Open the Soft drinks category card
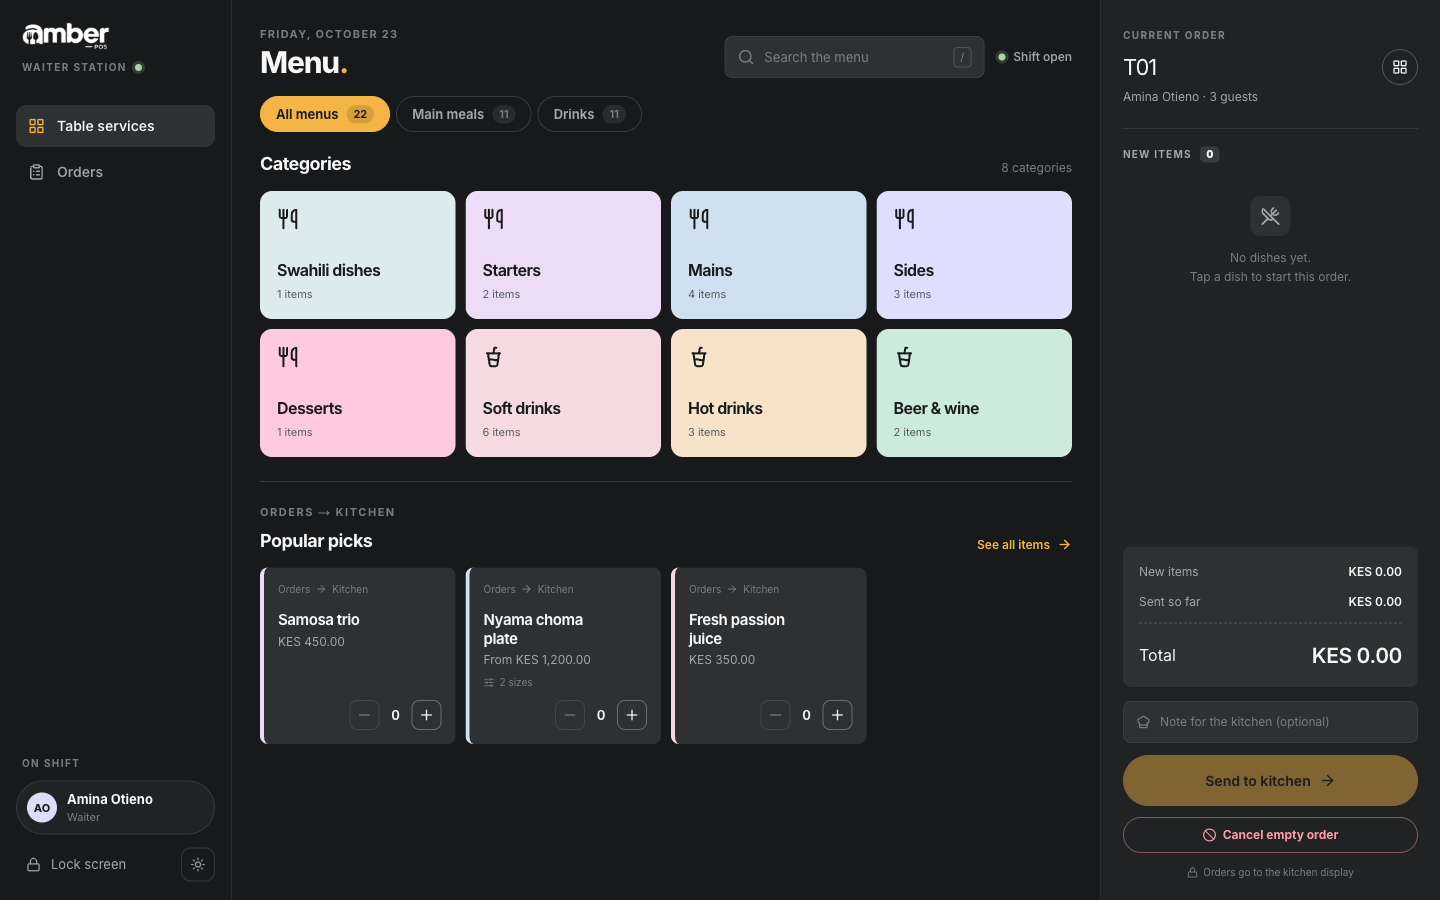 click(563, 393)
